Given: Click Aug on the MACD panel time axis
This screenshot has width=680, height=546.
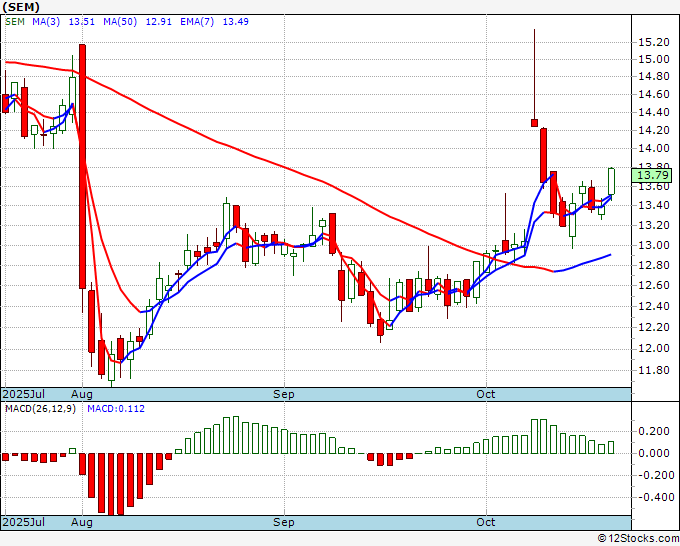Looking at the screenshot, I should click(82, 522).
